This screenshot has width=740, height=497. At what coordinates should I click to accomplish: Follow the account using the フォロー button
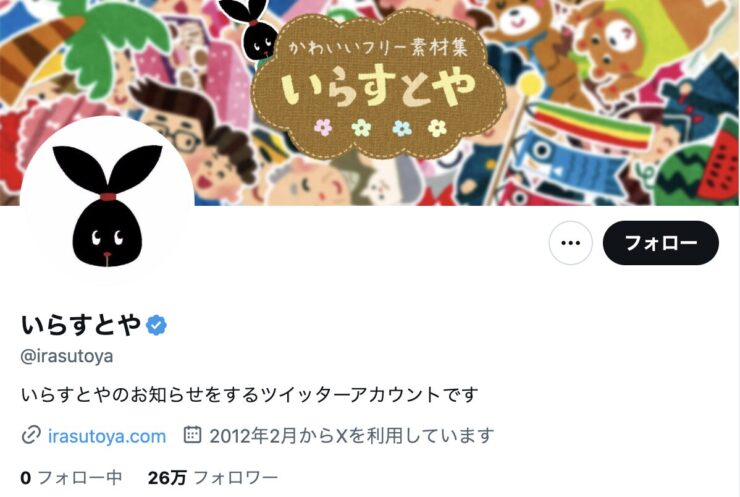click(x=660, y=243)
